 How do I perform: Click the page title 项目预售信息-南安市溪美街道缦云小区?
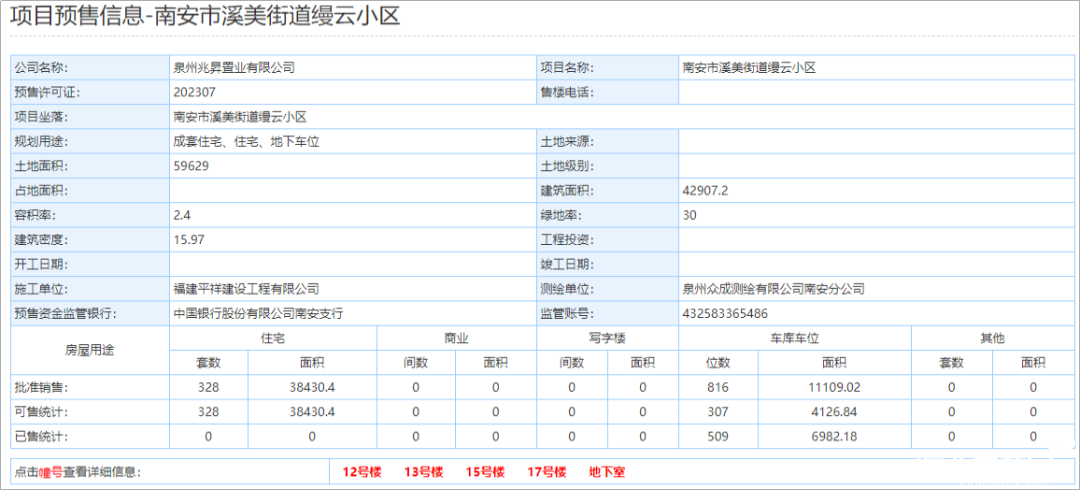205,17
